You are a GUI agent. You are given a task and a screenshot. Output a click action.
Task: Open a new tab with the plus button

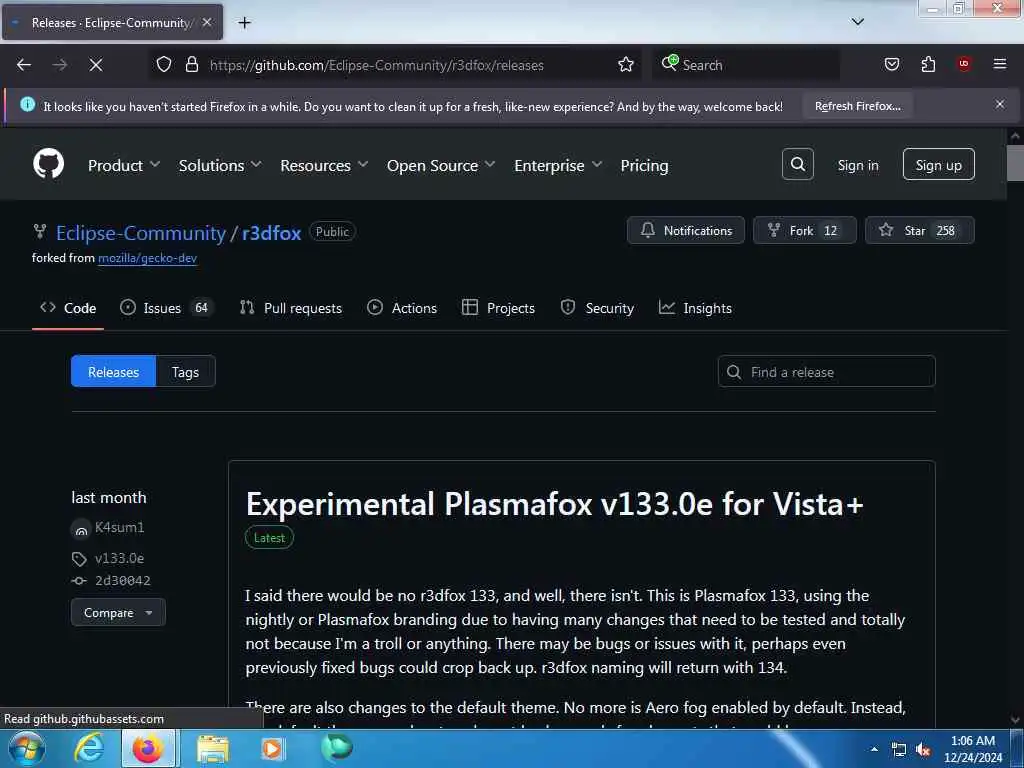coord(244,23)
